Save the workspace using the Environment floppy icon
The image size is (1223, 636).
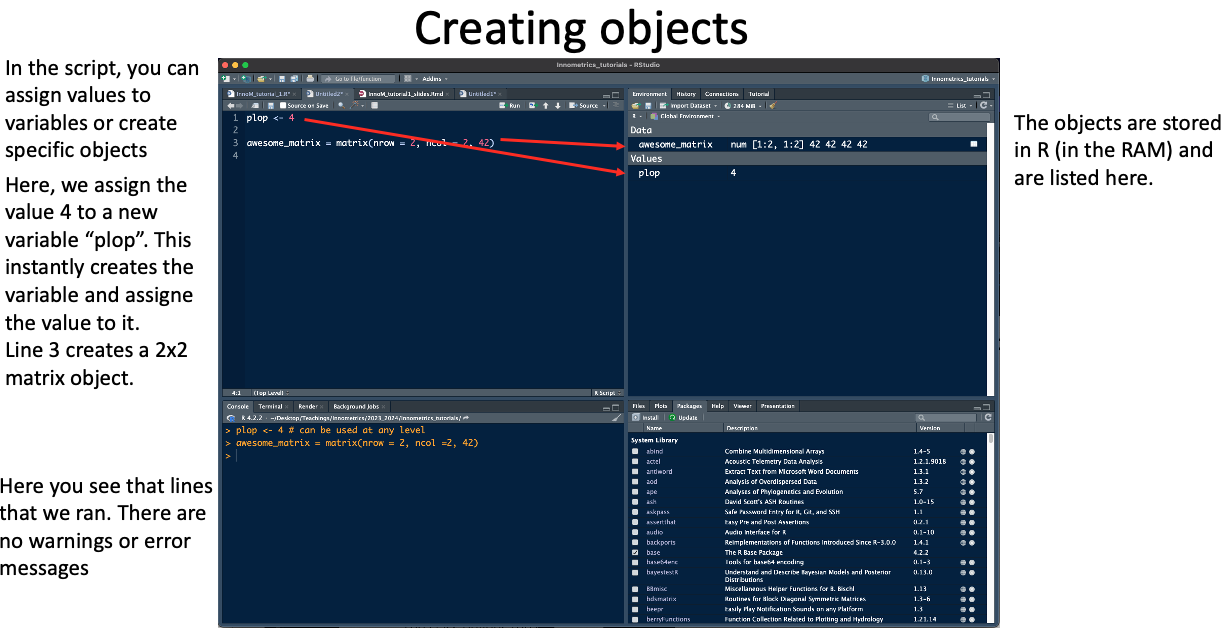coord(648,105)
